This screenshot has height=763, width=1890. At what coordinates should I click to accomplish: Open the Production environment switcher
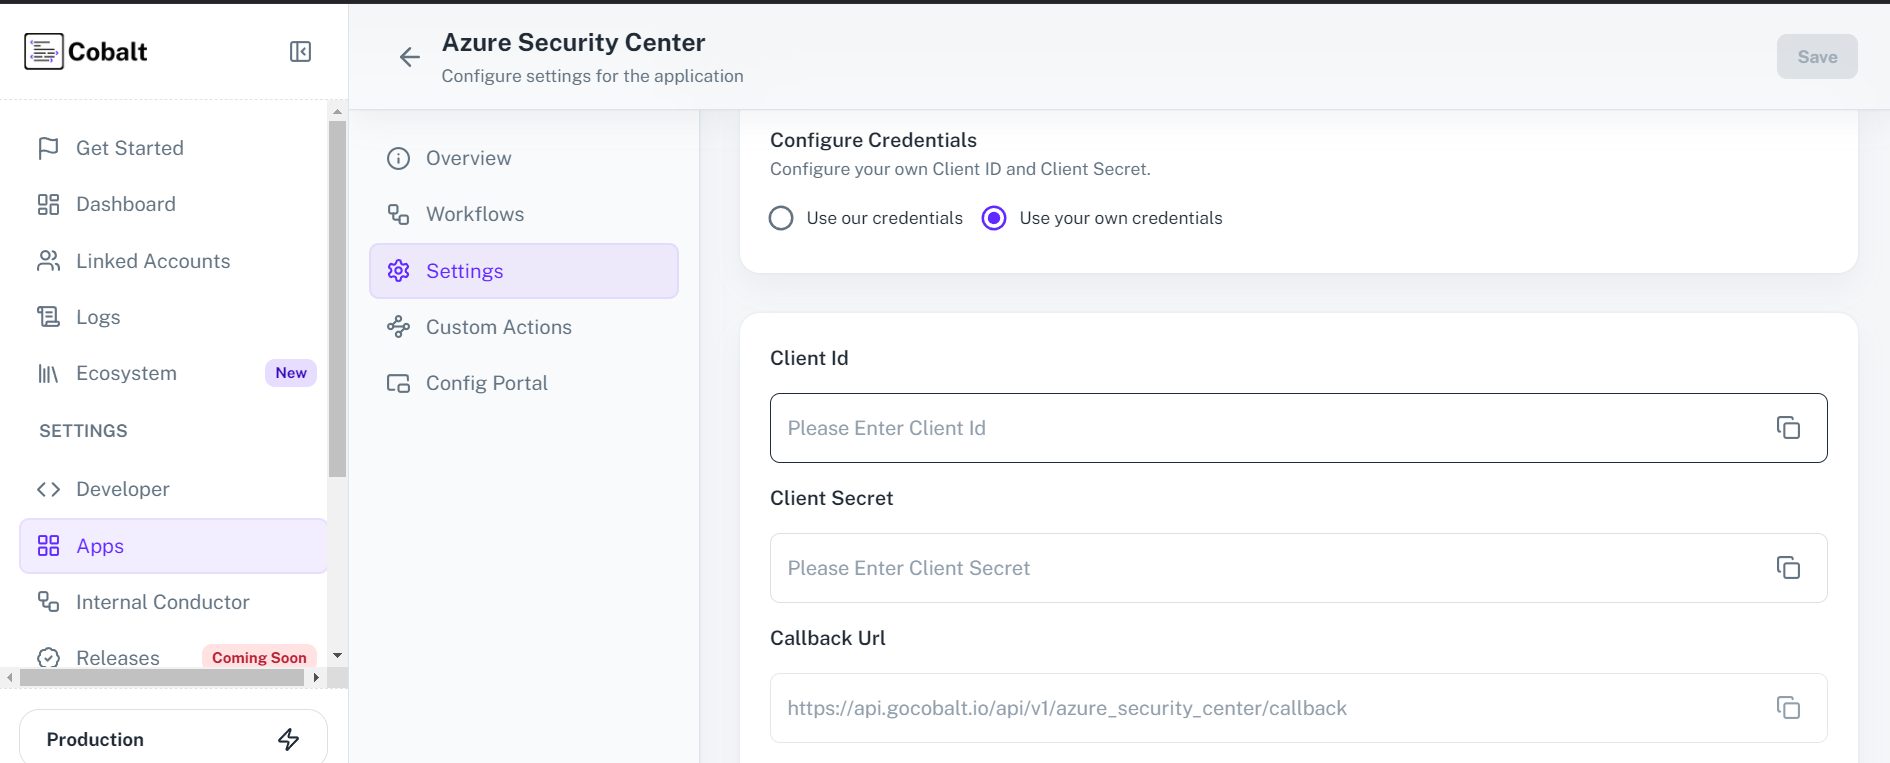173,737
